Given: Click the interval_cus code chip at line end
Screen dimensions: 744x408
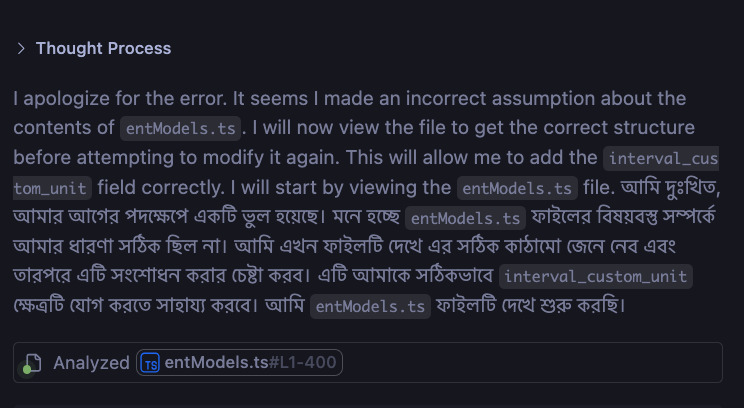Looking at the screenshot, I should pyautogui.click(x=661, y=158).
